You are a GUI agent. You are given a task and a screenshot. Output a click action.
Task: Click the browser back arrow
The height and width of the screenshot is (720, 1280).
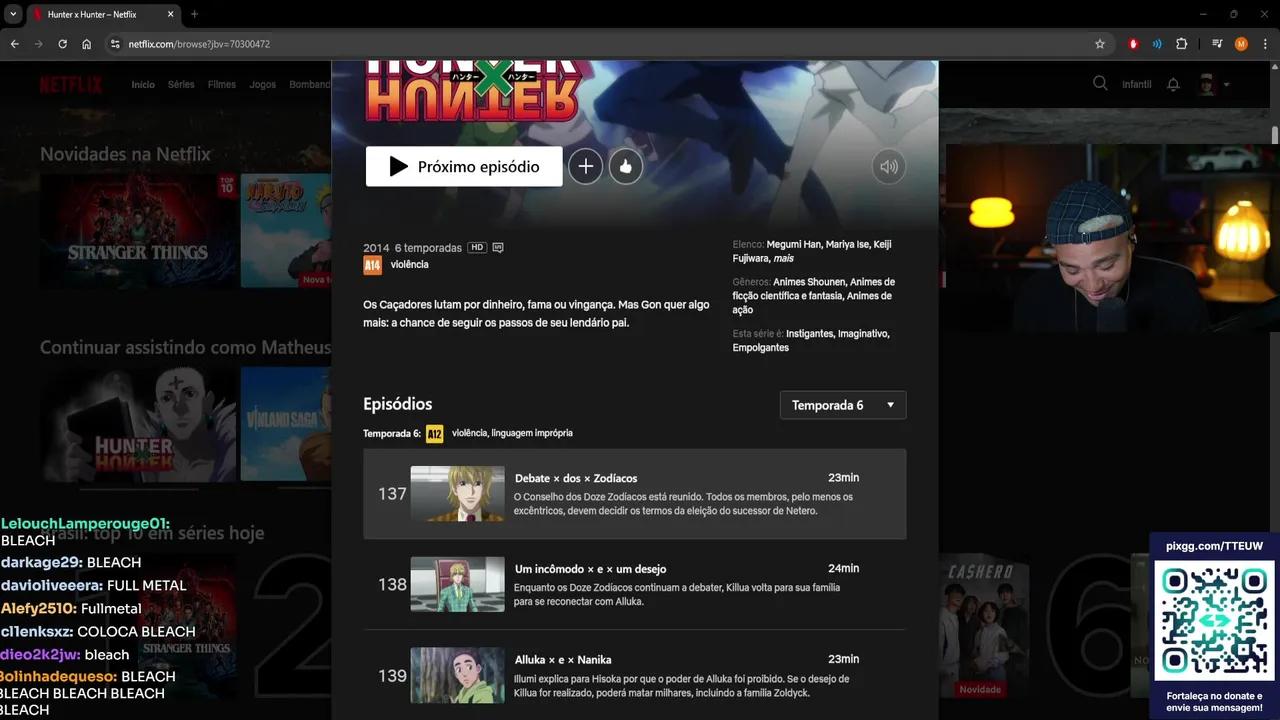14,44
